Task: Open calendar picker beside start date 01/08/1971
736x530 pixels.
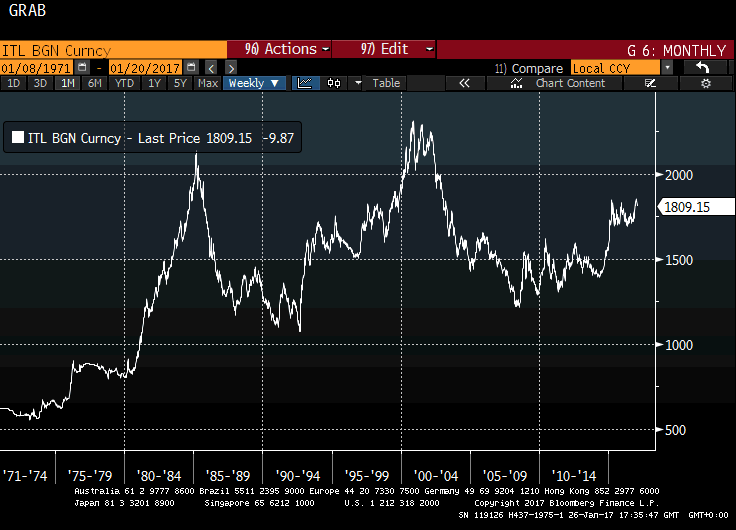Action: point(82,67)
